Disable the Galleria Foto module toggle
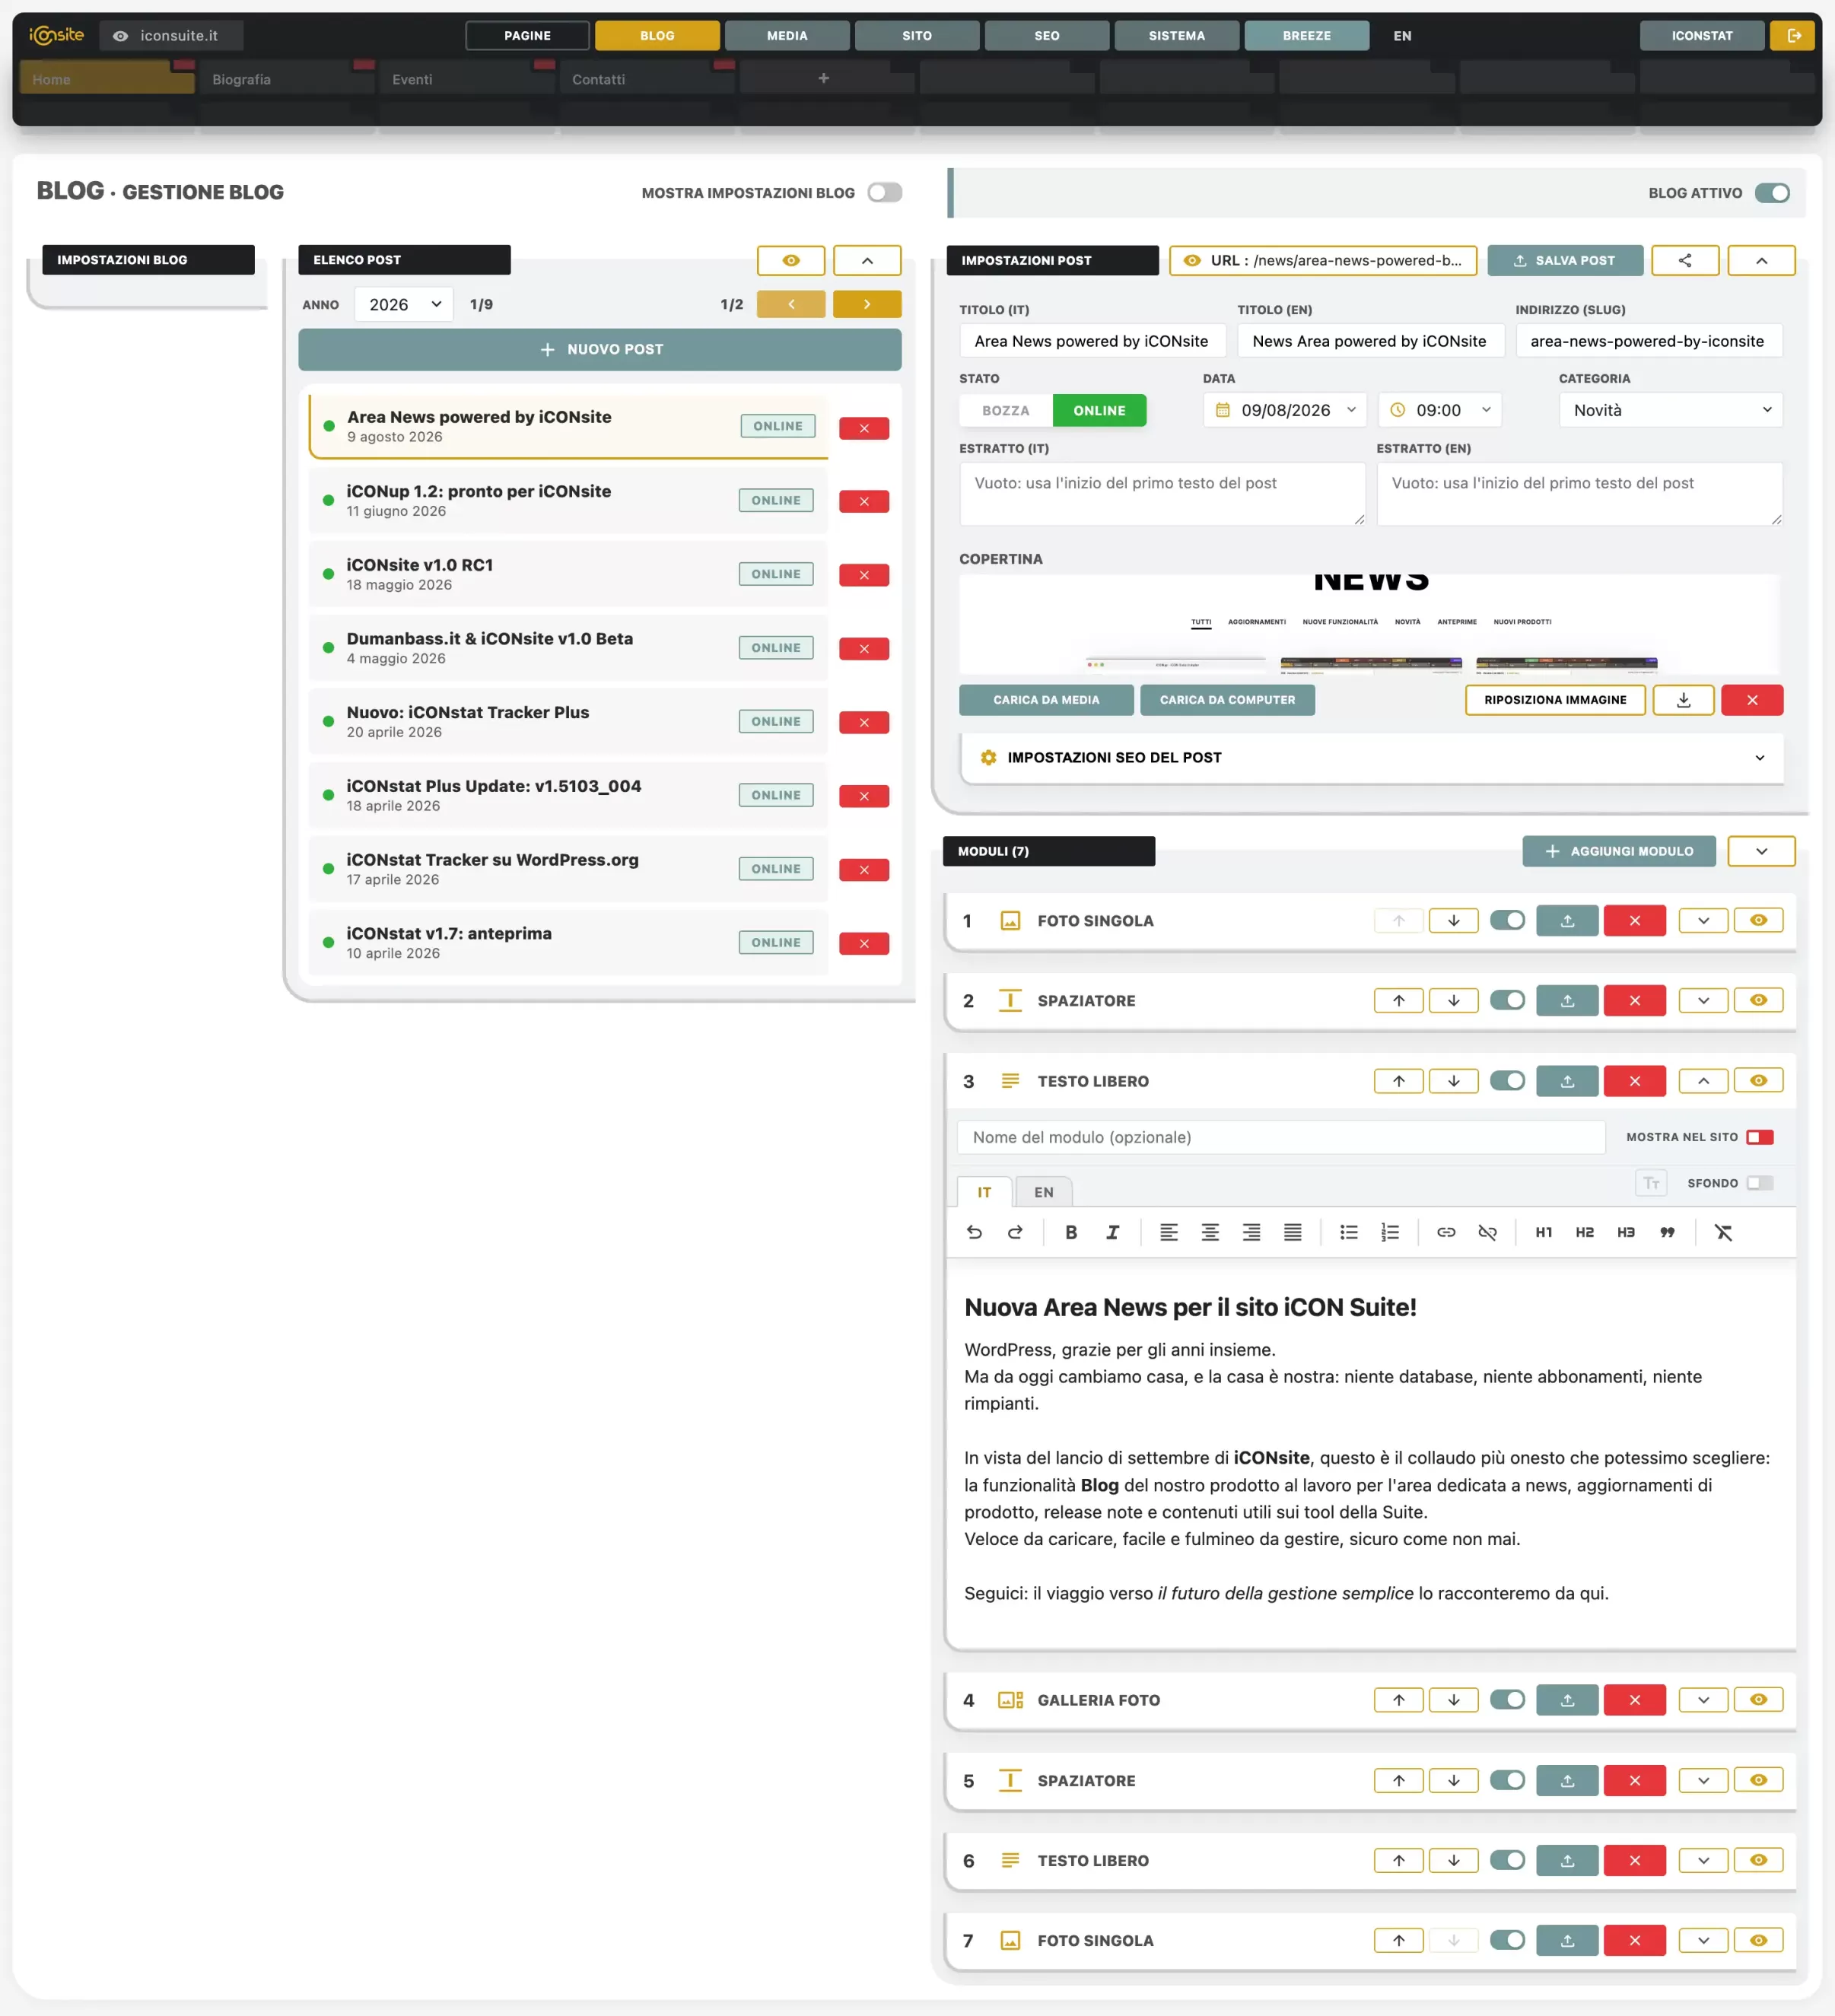 [x=1507, y=1700]
